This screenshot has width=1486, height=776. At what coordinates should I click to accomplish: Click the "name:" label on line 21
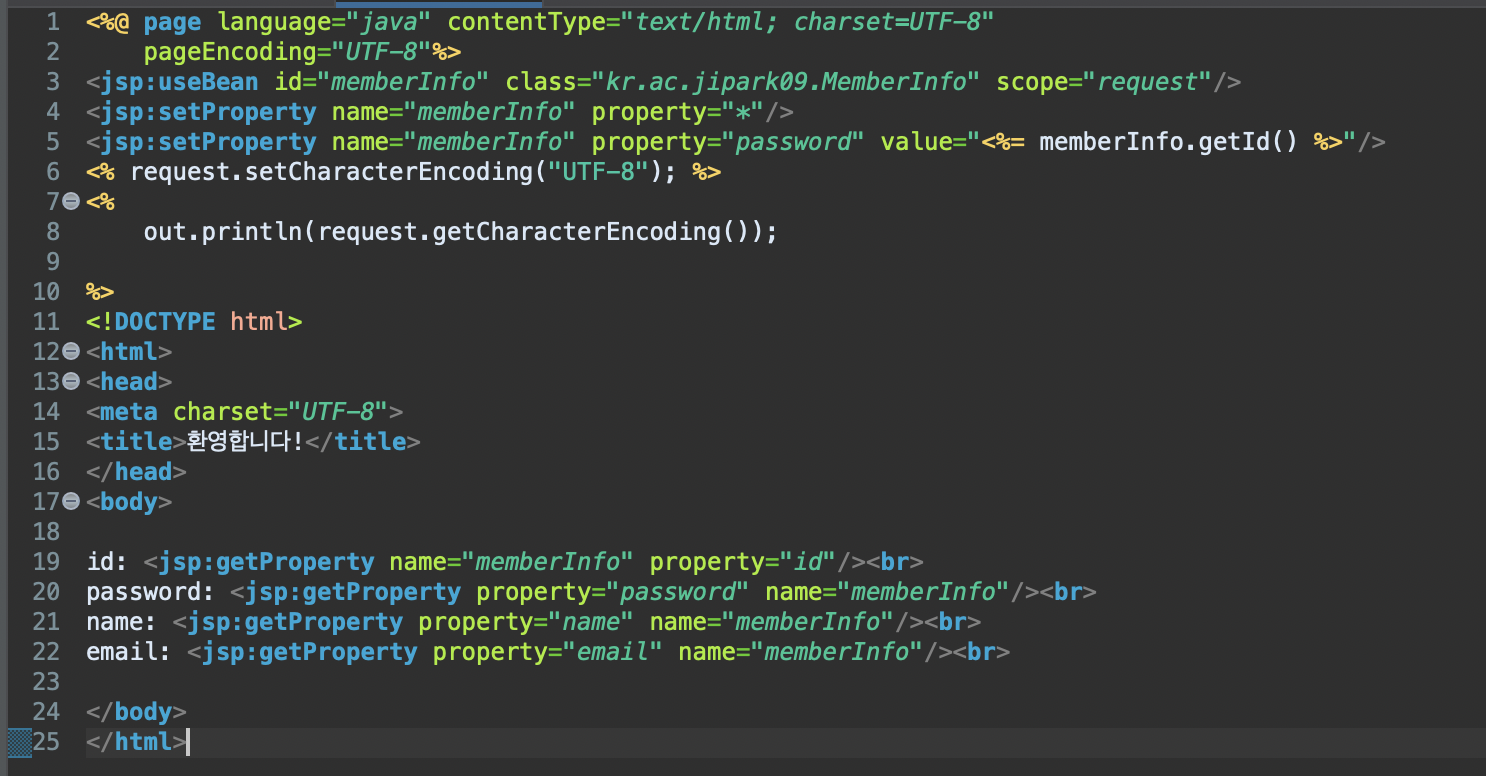(x=122, y=621)
